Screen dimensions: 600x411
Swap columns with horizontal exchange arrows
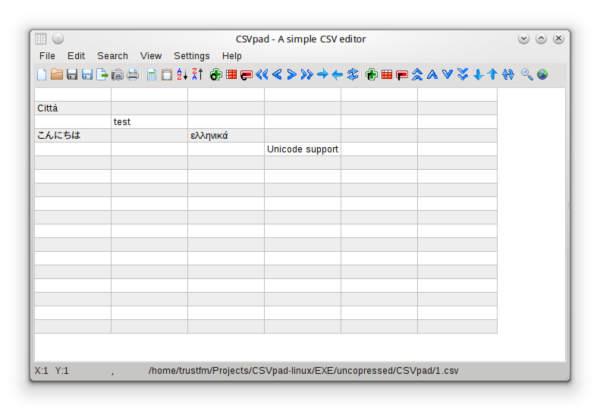(352, 74)
